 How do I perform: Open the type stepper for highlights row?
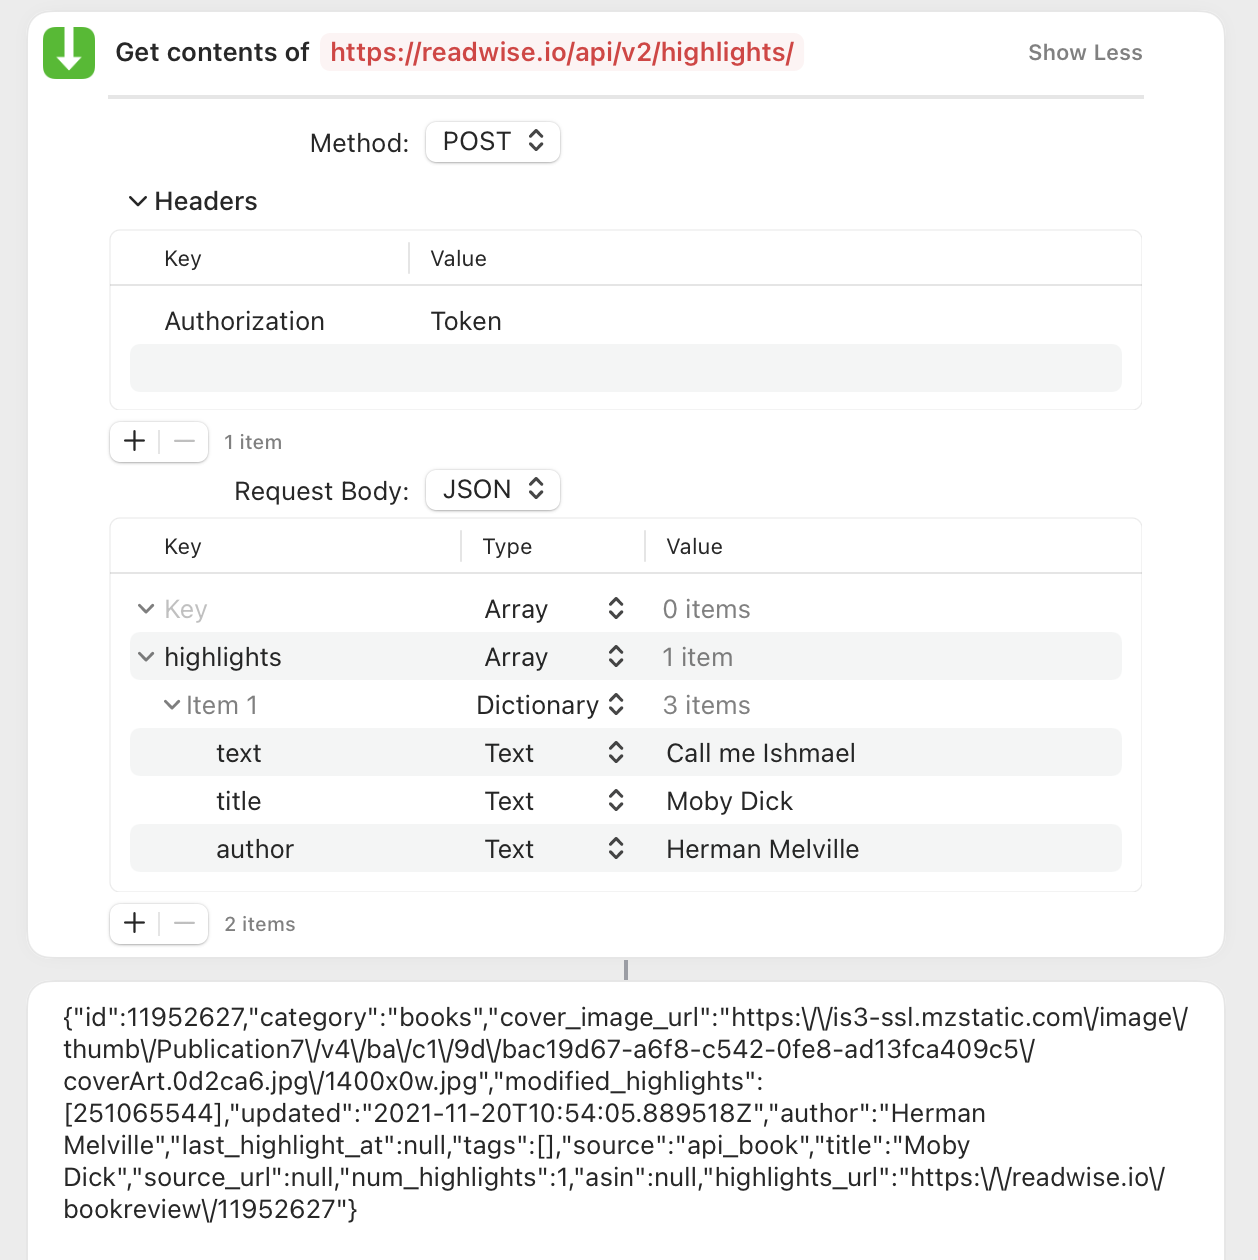616,657
